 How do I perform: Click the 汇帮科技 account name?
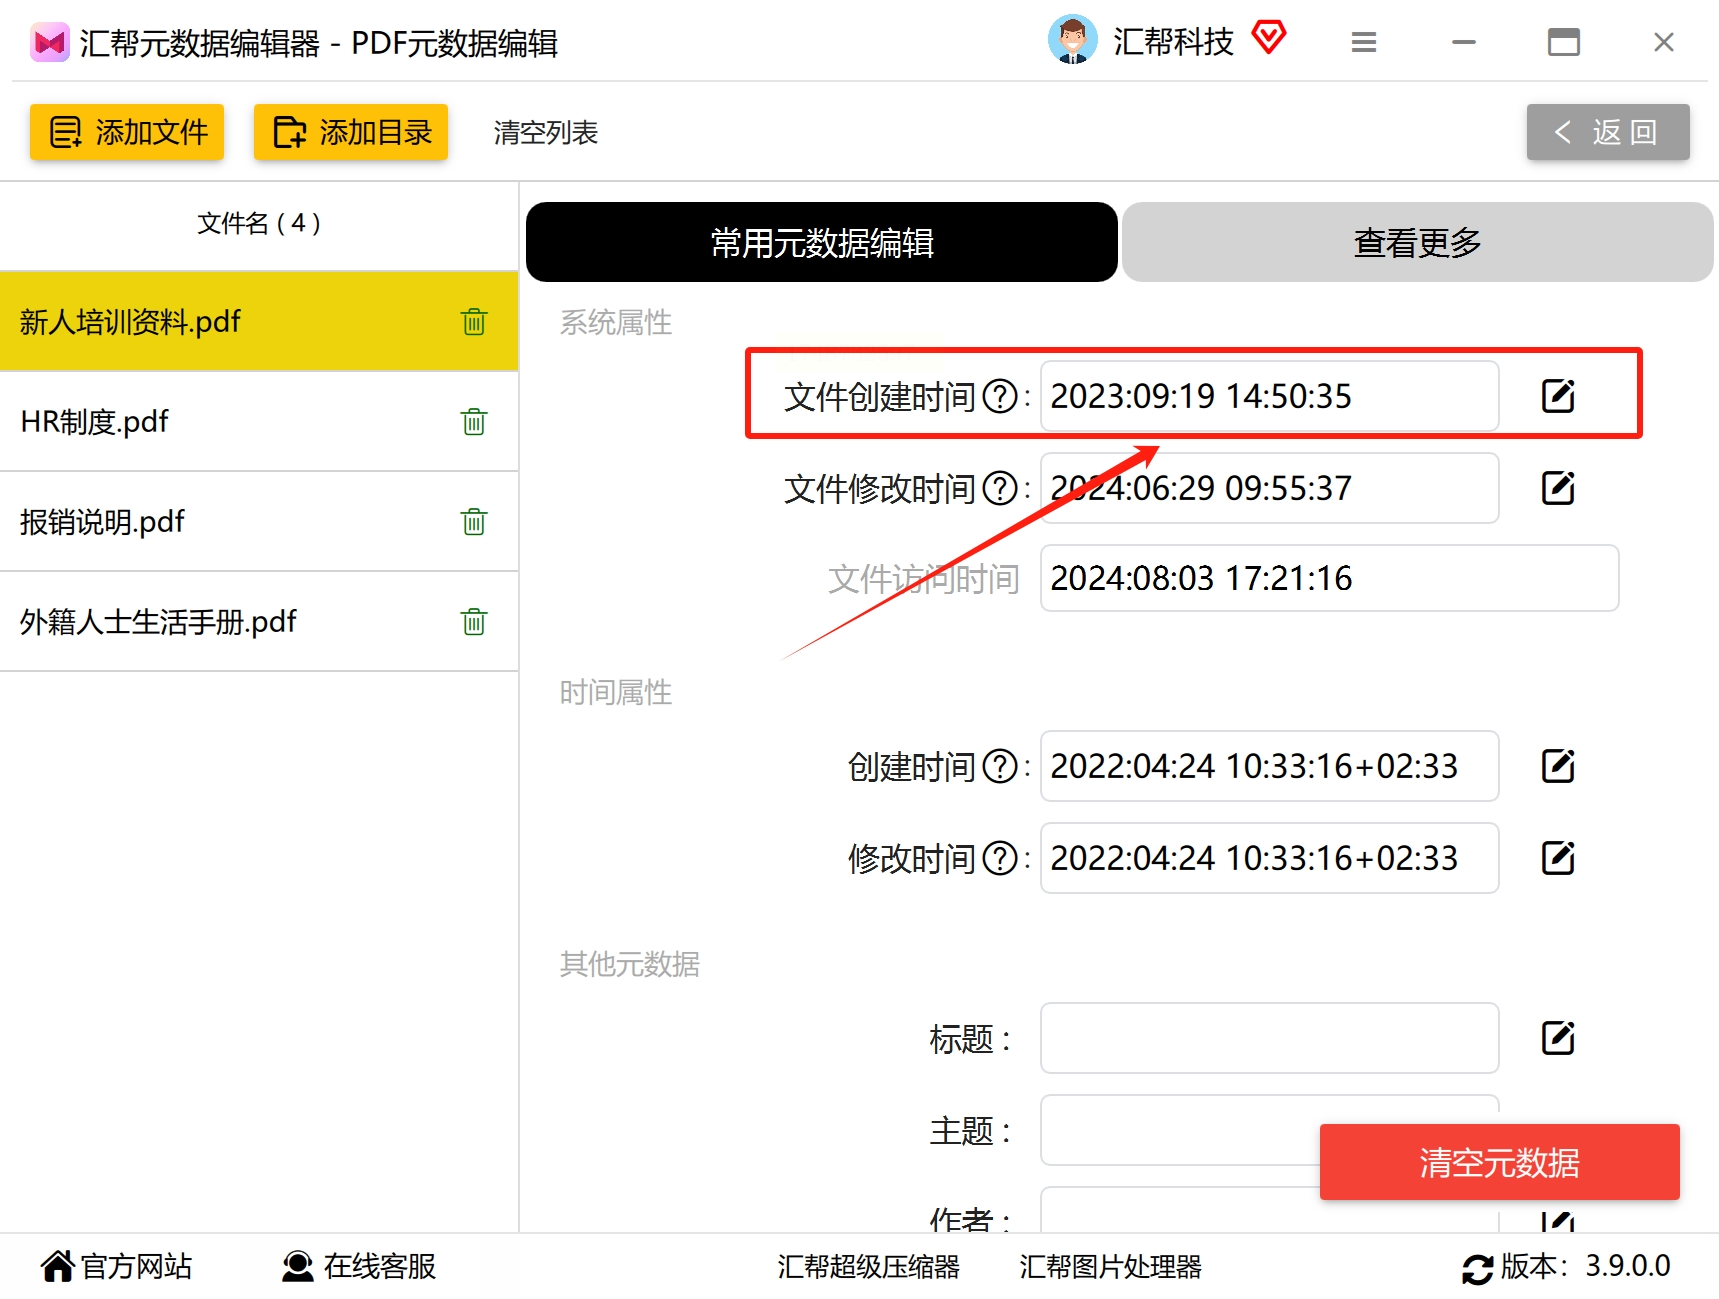1174,42
